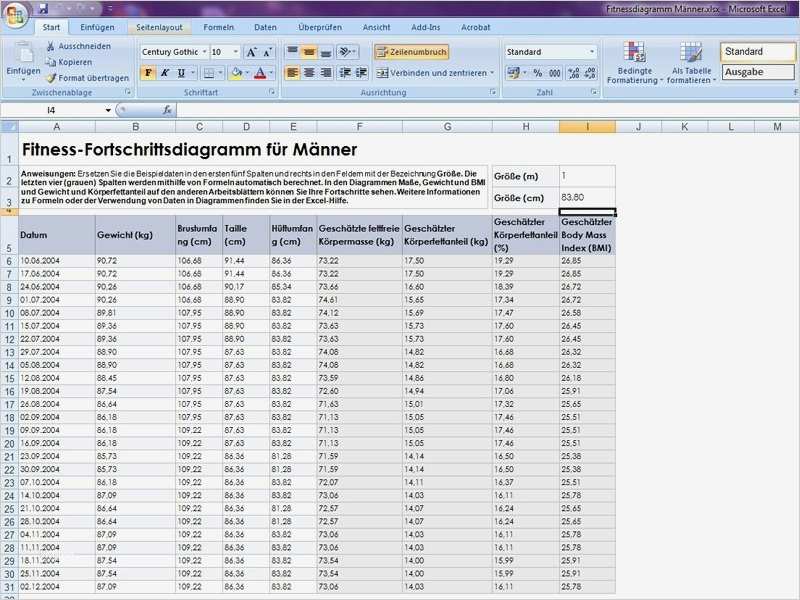Viewport: 800px width, 600px height.
Task: Toggle underline formatting
Action: (180, 72)
